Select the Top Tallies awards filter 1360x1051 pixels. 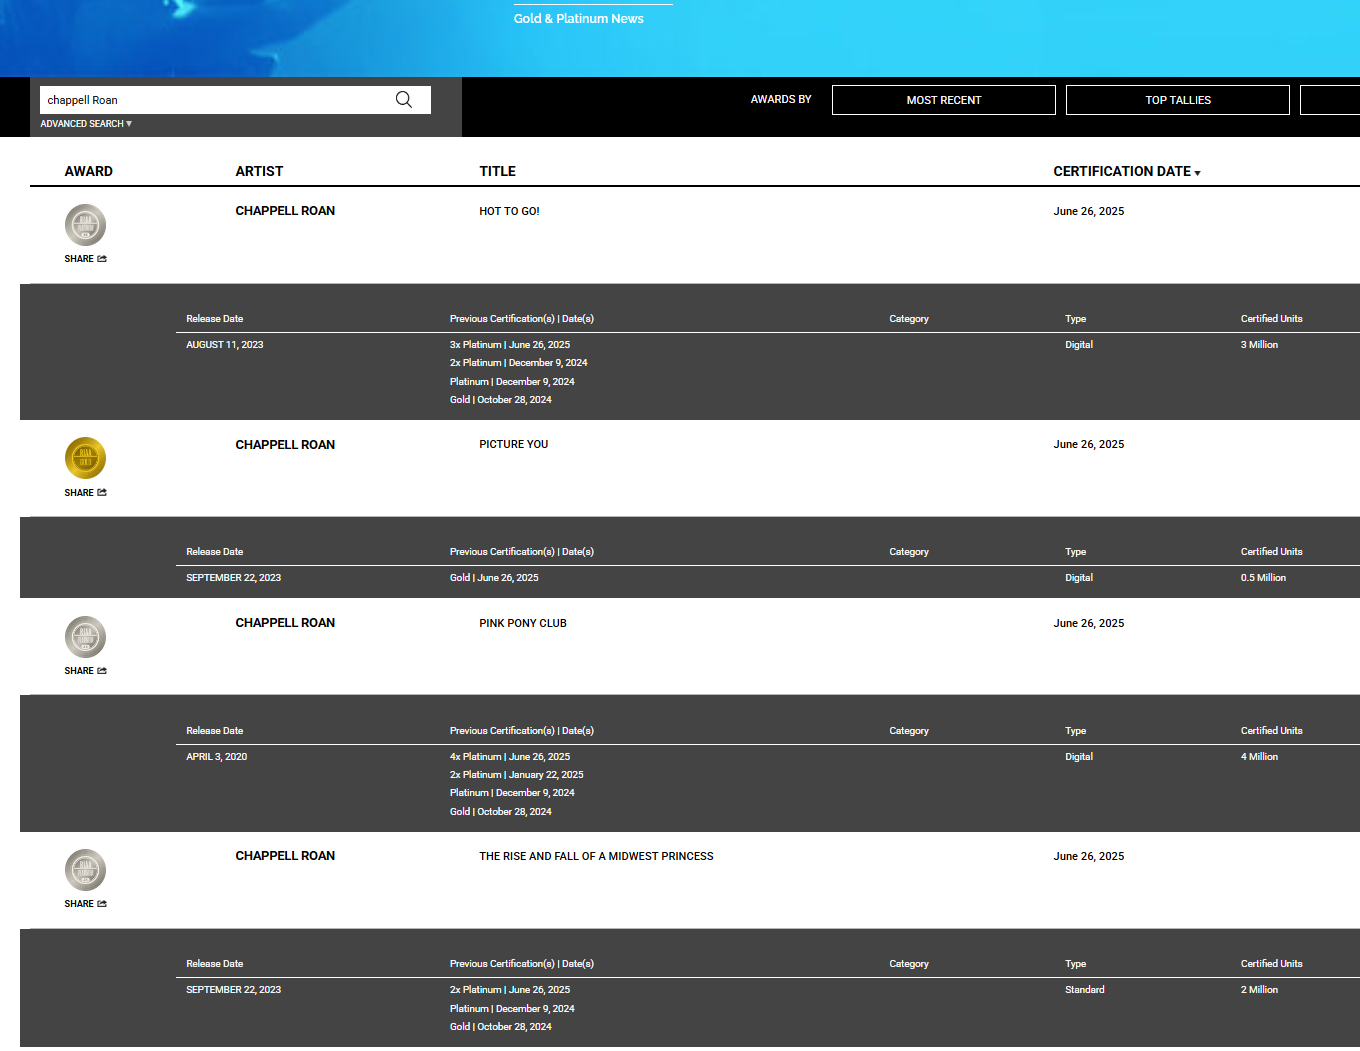click(x=1177, y=100)
